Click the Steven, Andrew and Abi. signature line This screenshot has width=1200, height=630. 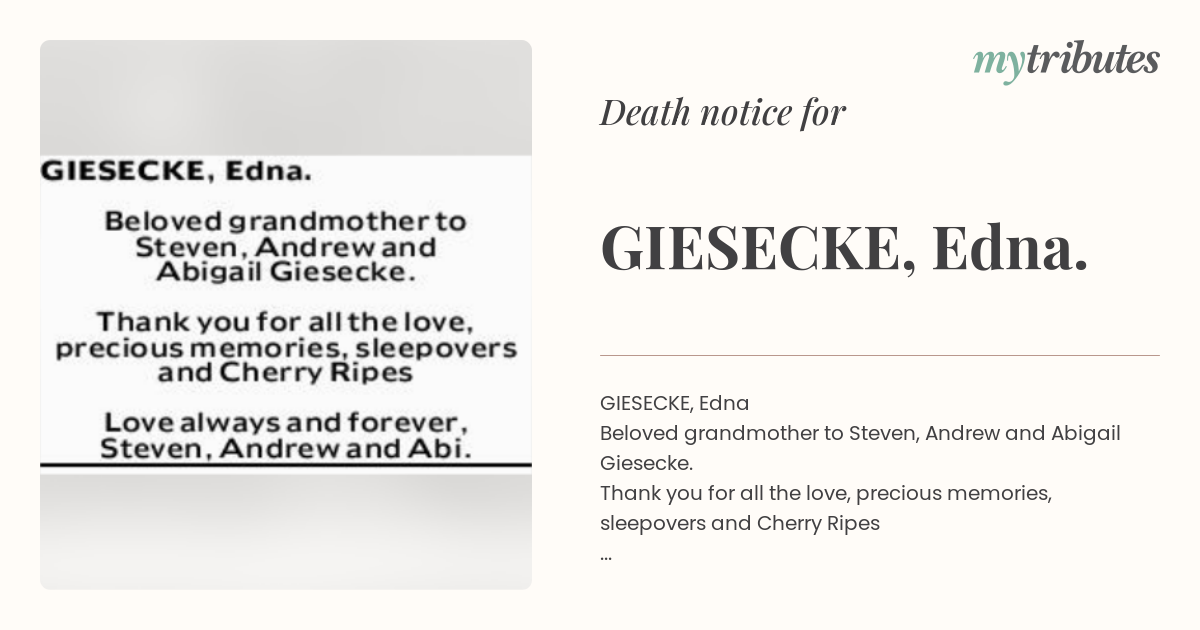(285, 448)
